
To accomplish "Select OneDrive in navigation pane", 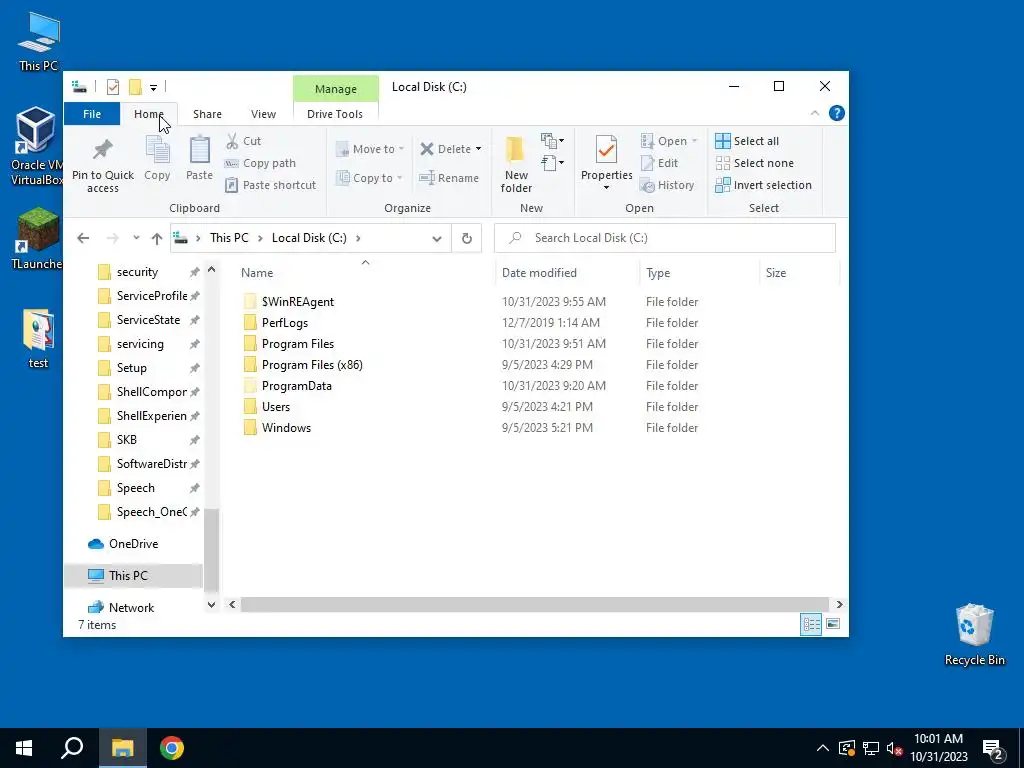I will click(x=133, y=544).
